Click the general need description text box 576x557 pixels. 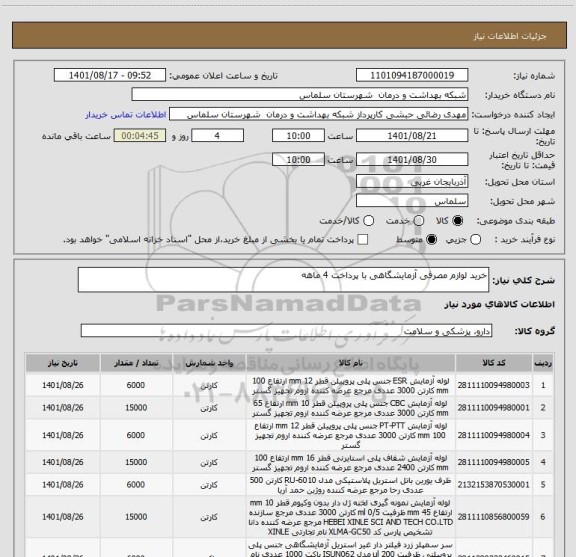point(283,280)
